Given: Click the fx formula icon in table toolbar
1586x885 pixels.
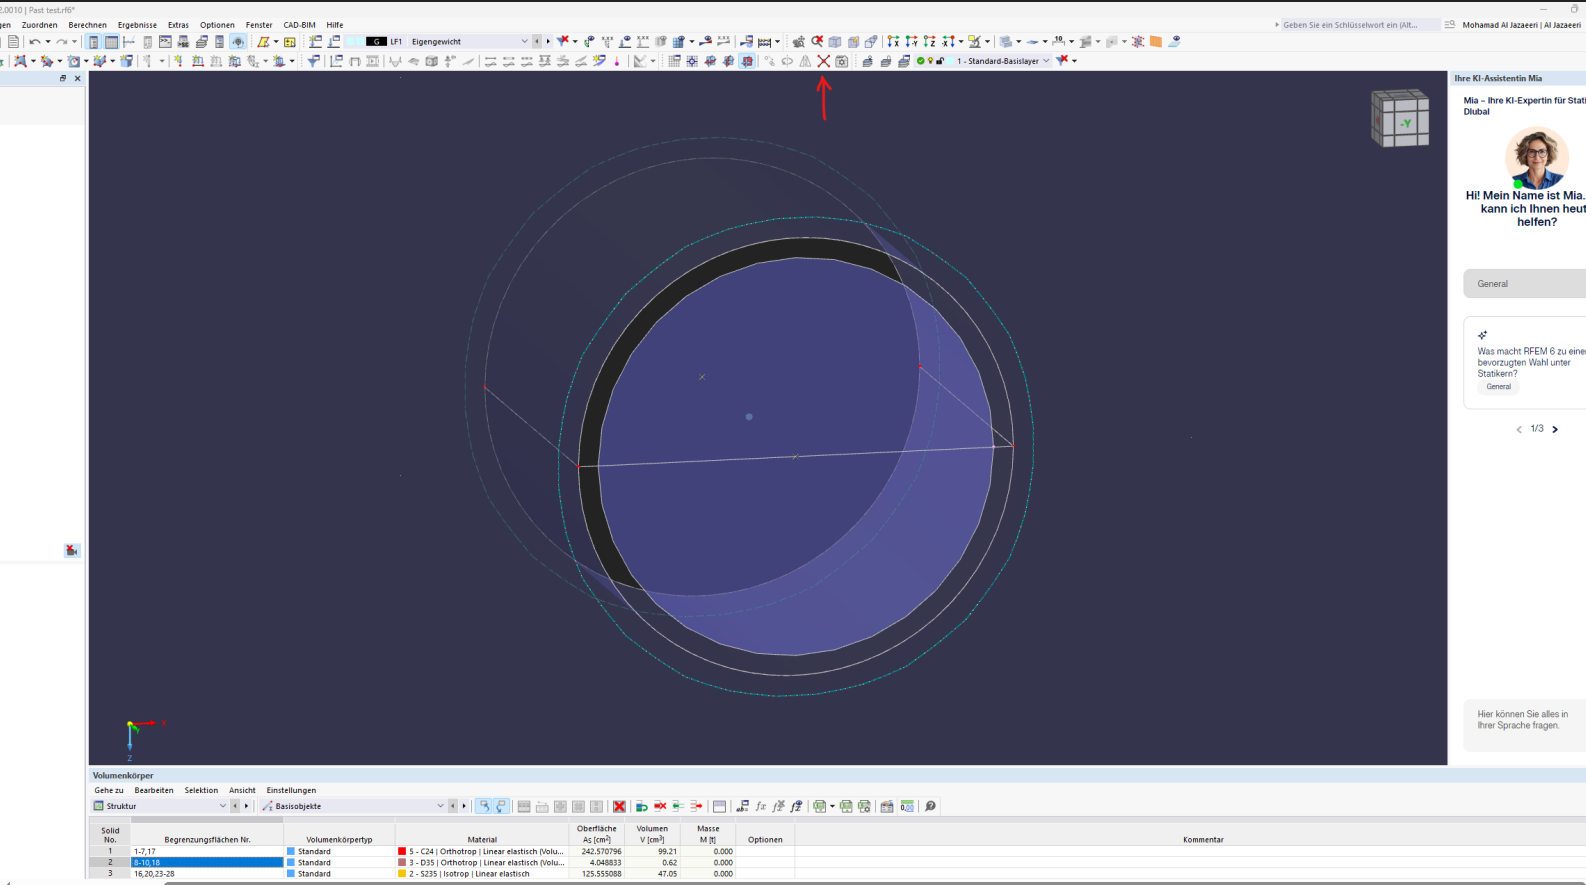Looking at the screenshot, I should 761,806.
